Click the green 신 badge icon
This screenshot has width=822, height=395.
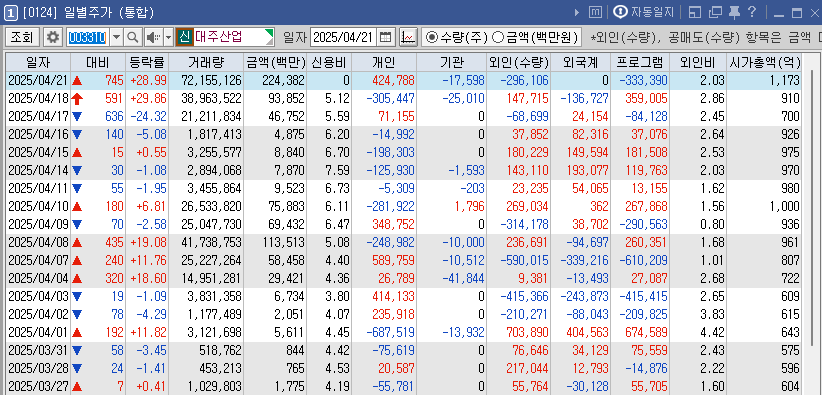point(184,37)
